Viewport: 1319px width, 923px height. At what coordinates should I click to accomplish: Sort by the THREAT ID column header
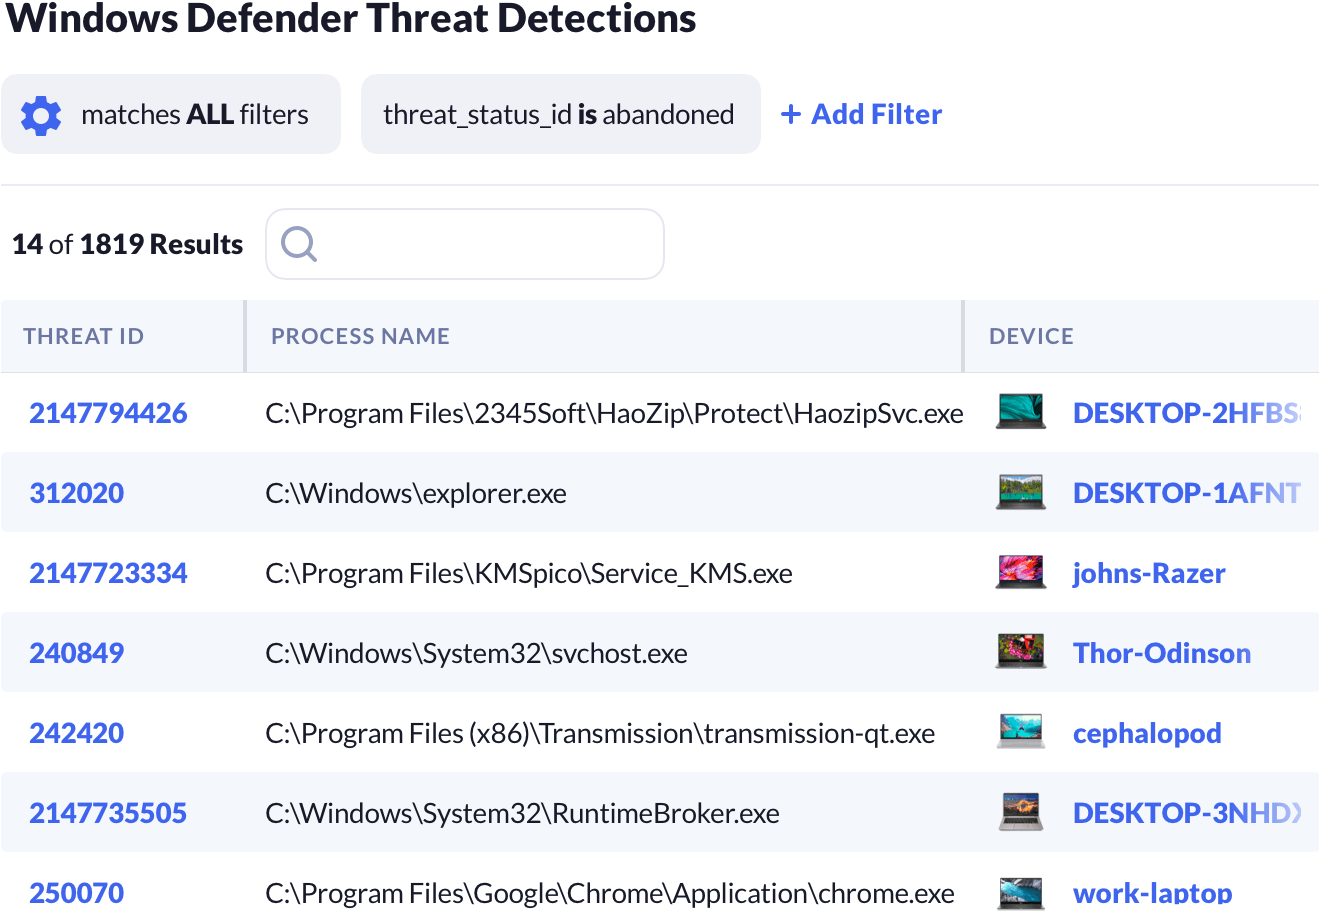[84, 336]
